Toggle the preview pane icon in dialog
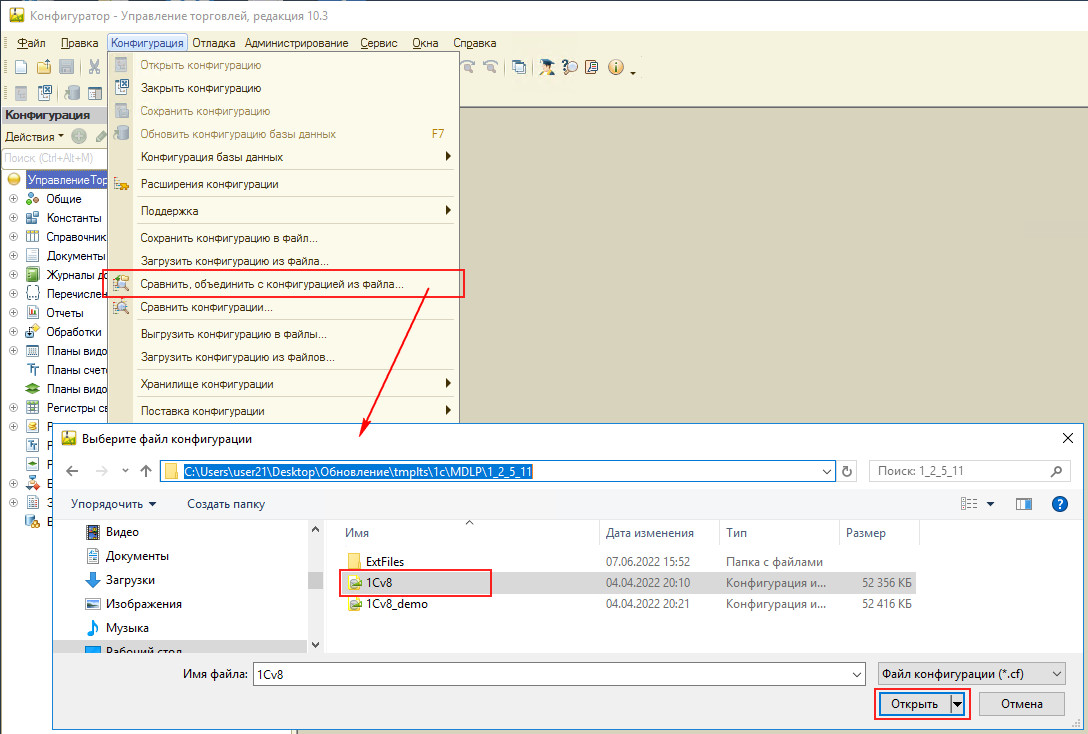1088x734 pixels. click(x=1023, y=504)
